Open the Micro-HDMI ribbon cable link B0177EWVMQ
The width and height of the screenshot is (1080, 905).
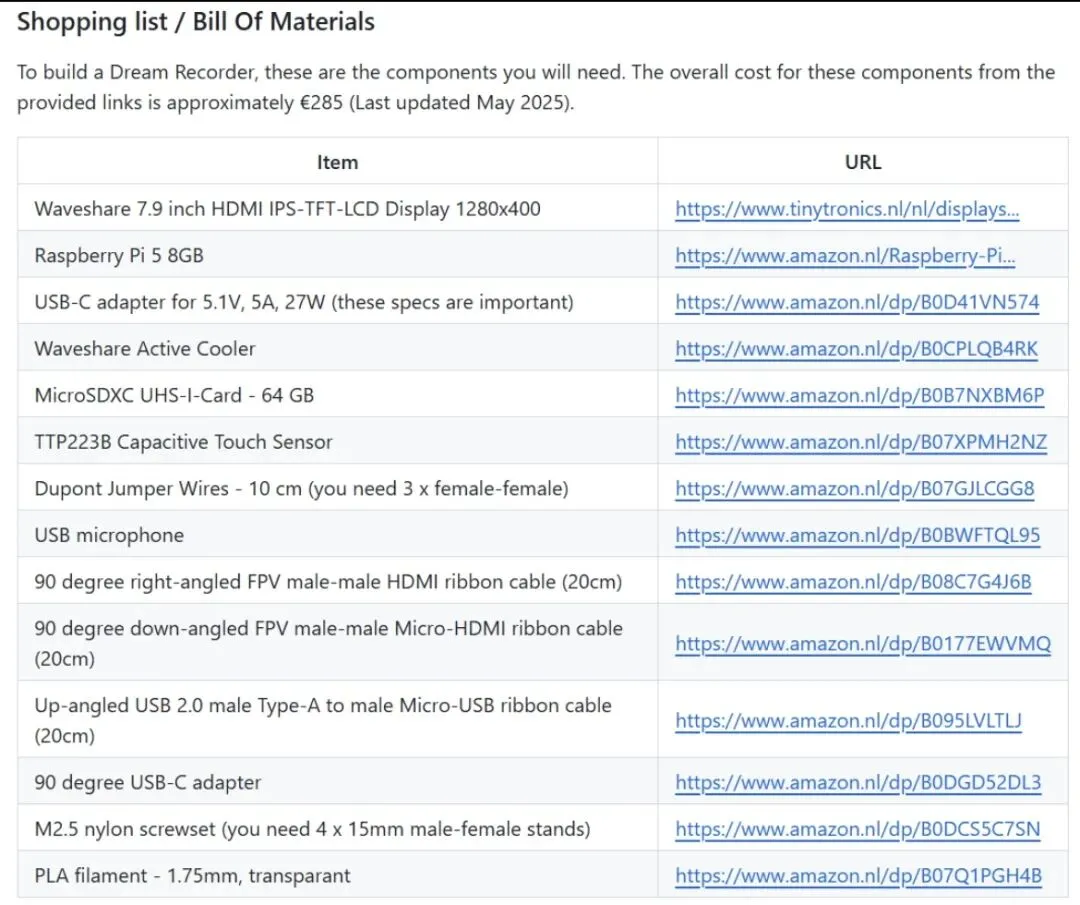point(862,644)
